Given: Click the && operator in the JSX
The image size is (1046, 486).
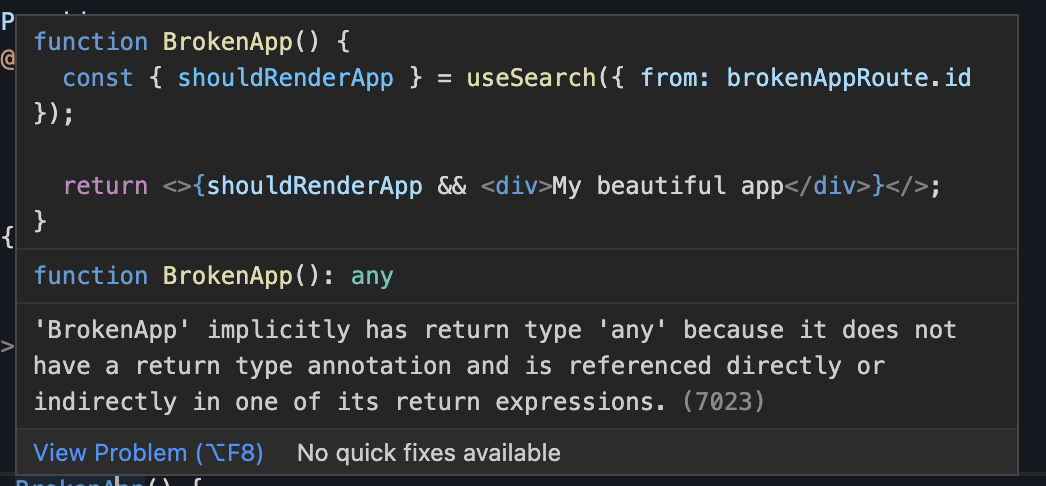Looking at the screenshot, I should [452, 186].
